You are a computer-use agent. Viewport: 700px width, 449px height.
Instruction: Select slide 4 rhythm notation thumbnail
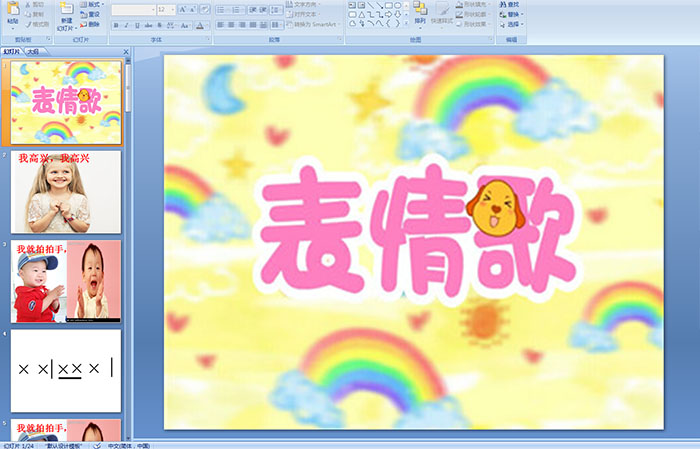tap(66, 371)
